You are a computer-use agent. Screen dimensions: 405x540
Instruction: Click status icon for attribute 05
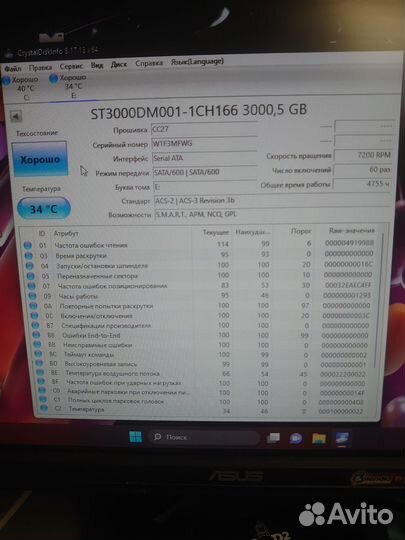[x=31, y=276]
